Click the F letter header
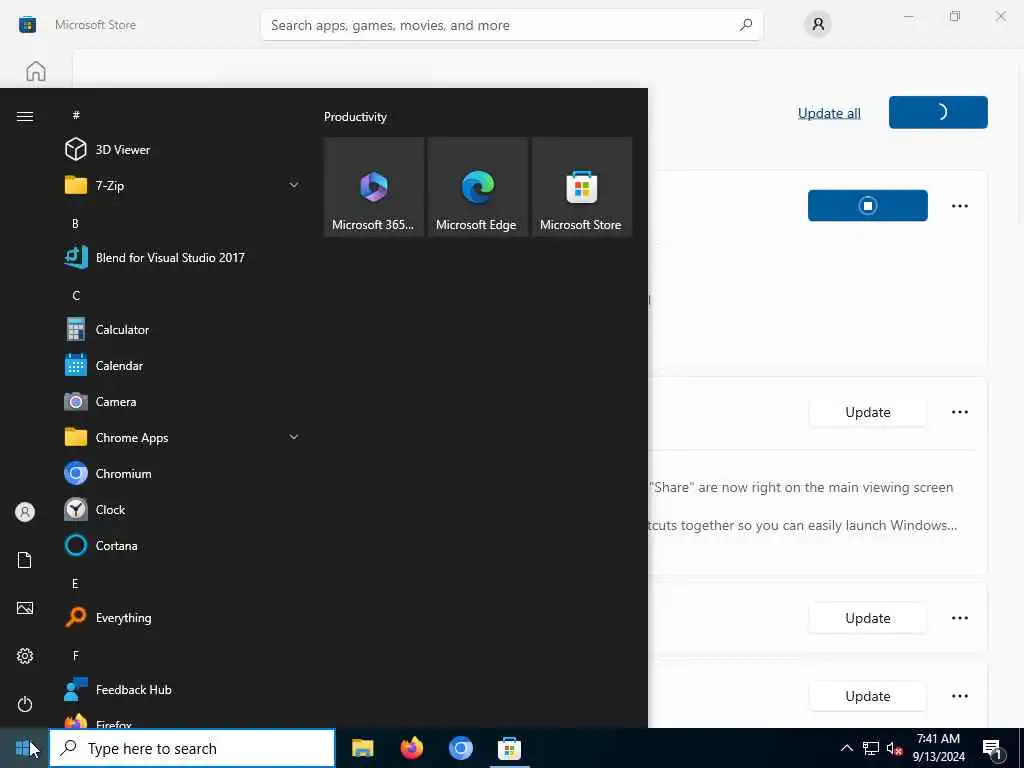 (x=75, y=655)
